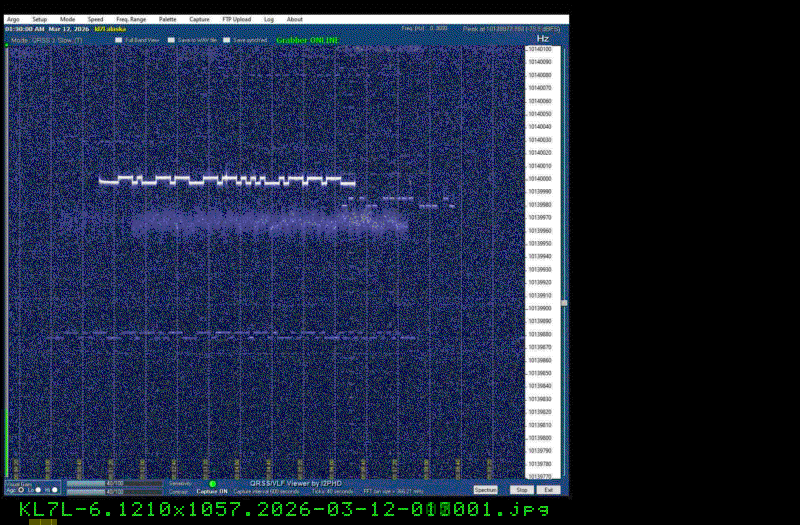Viewport: 800px width, 525px height.
Task: Enable the Full Band View checkbox
Action: point(118,40)
